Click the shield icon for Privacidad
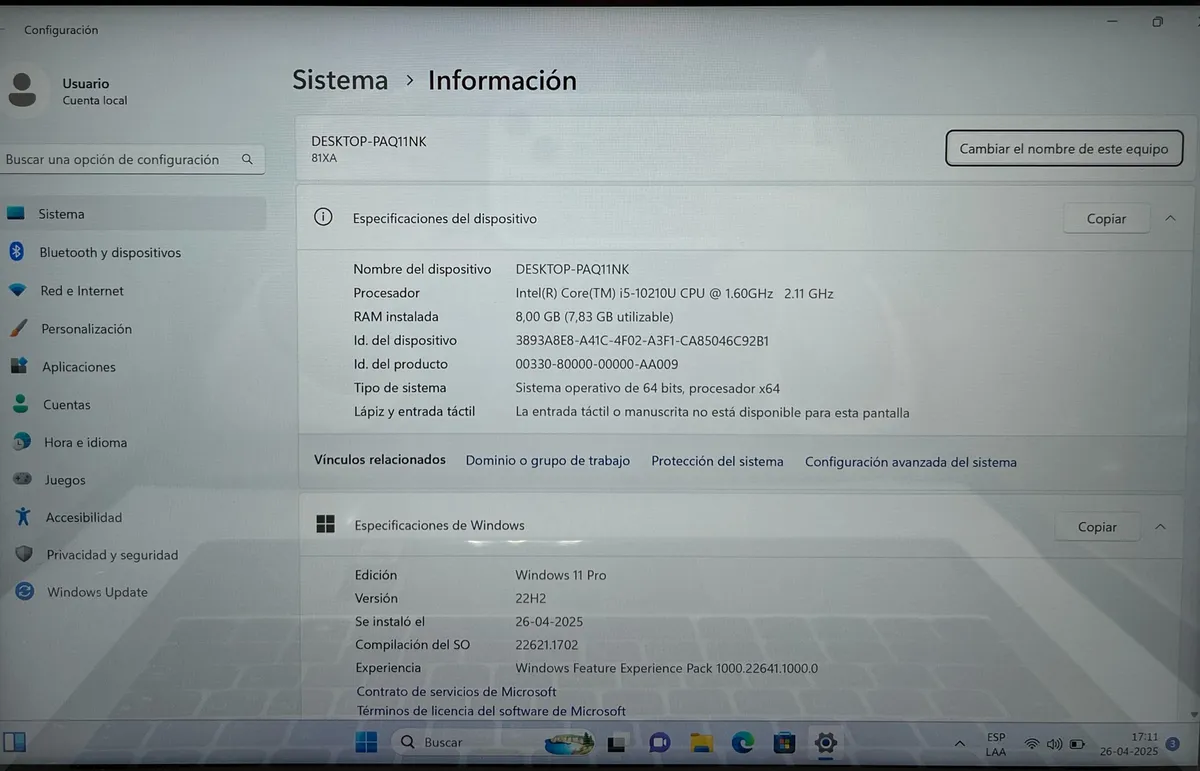The image size is (1200, 771). tap(24, 554)
